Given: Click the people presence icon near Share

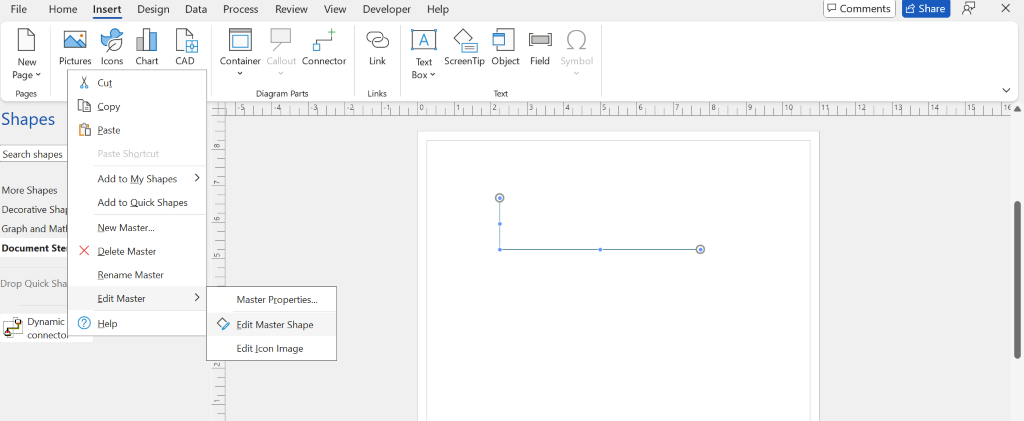Looking at the screenshot, I should [x=968, y=8].
